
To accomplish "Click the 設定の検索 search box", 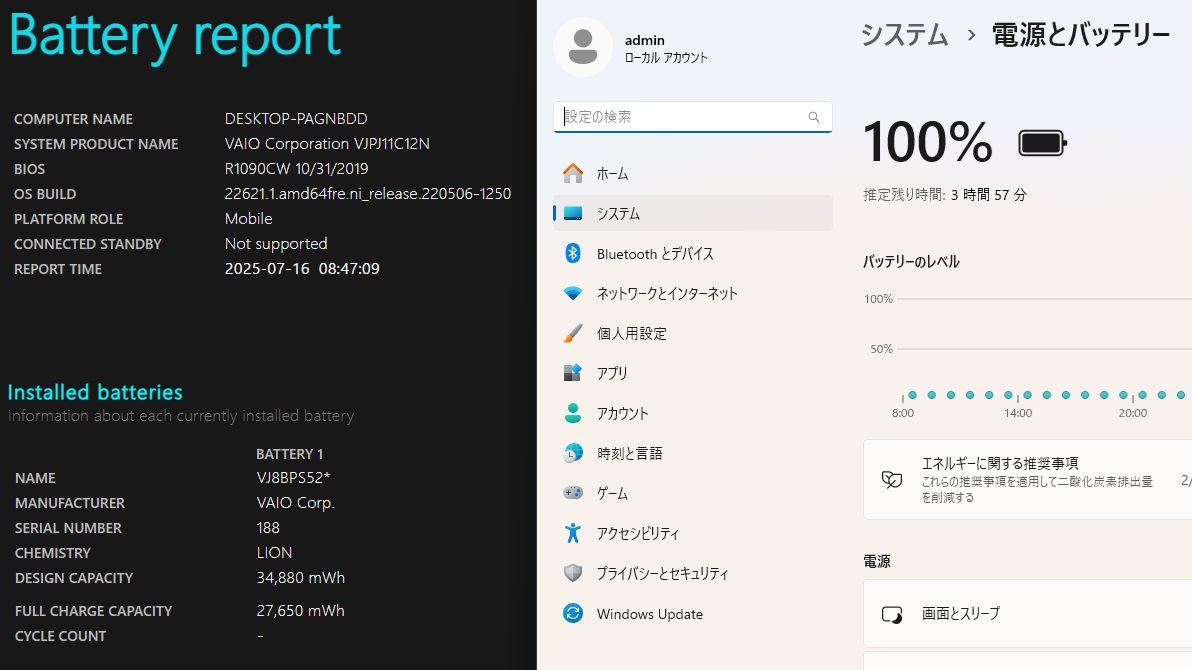I will [x=693, y=117].
